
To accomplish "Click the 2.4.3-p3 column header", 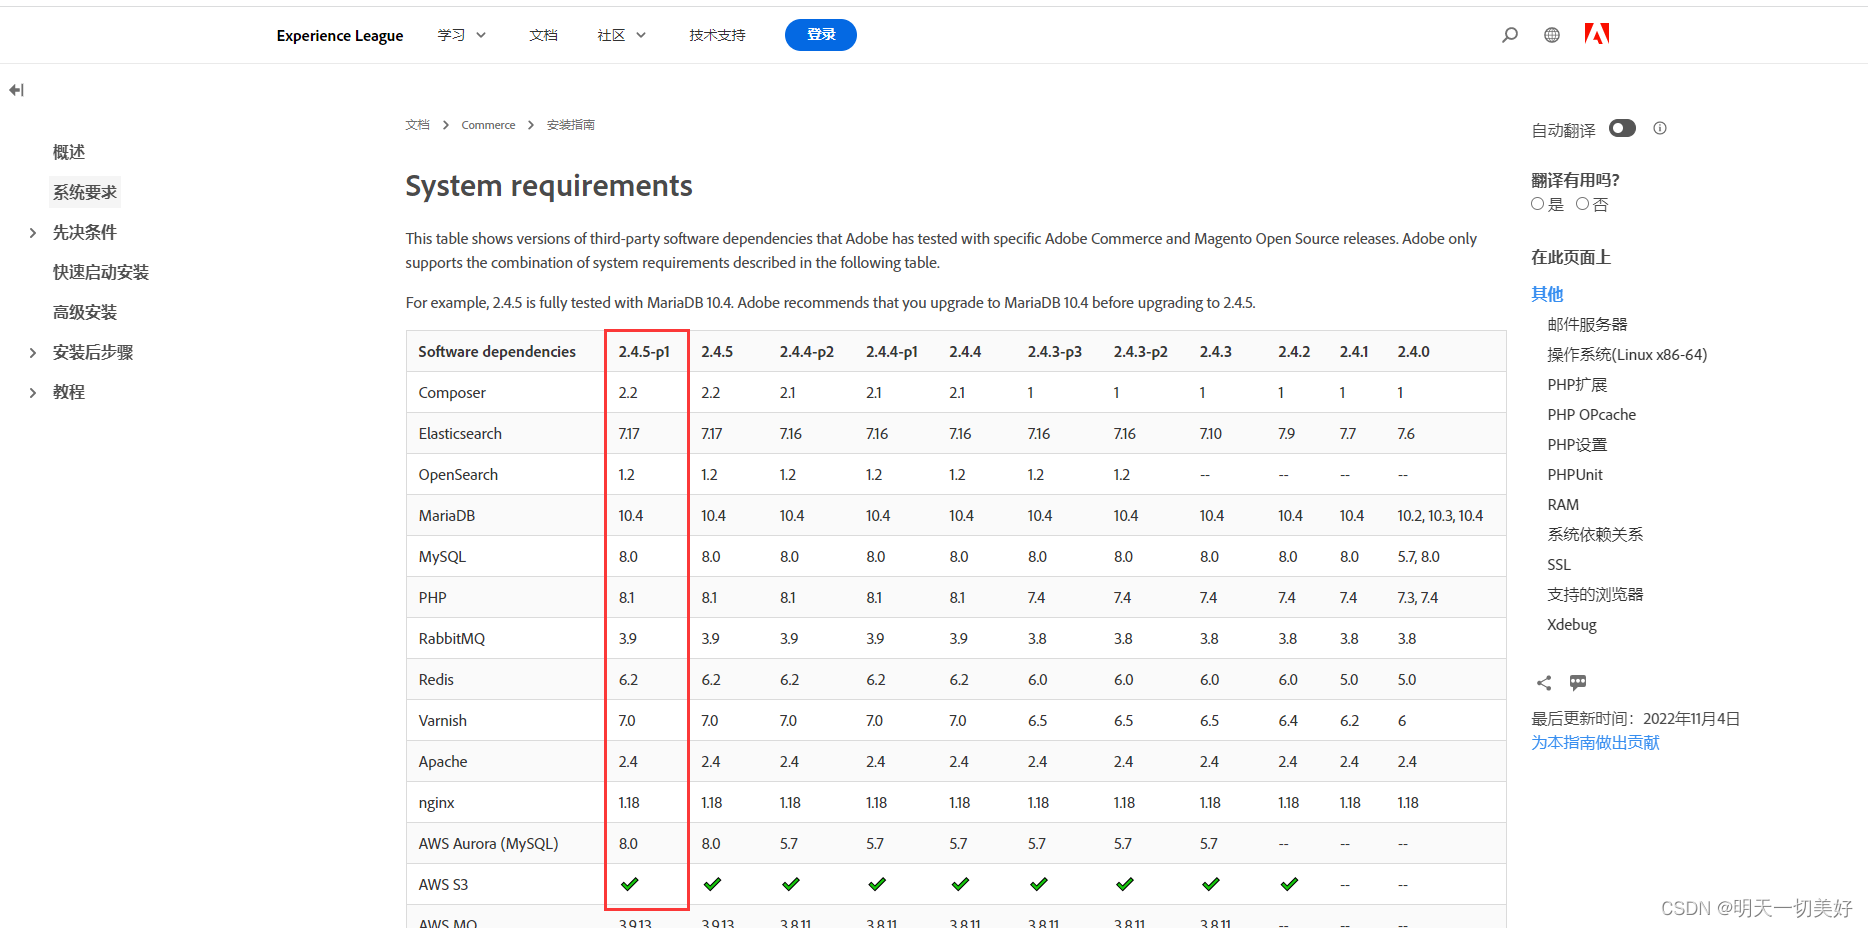I will [x=1055, y=351].
